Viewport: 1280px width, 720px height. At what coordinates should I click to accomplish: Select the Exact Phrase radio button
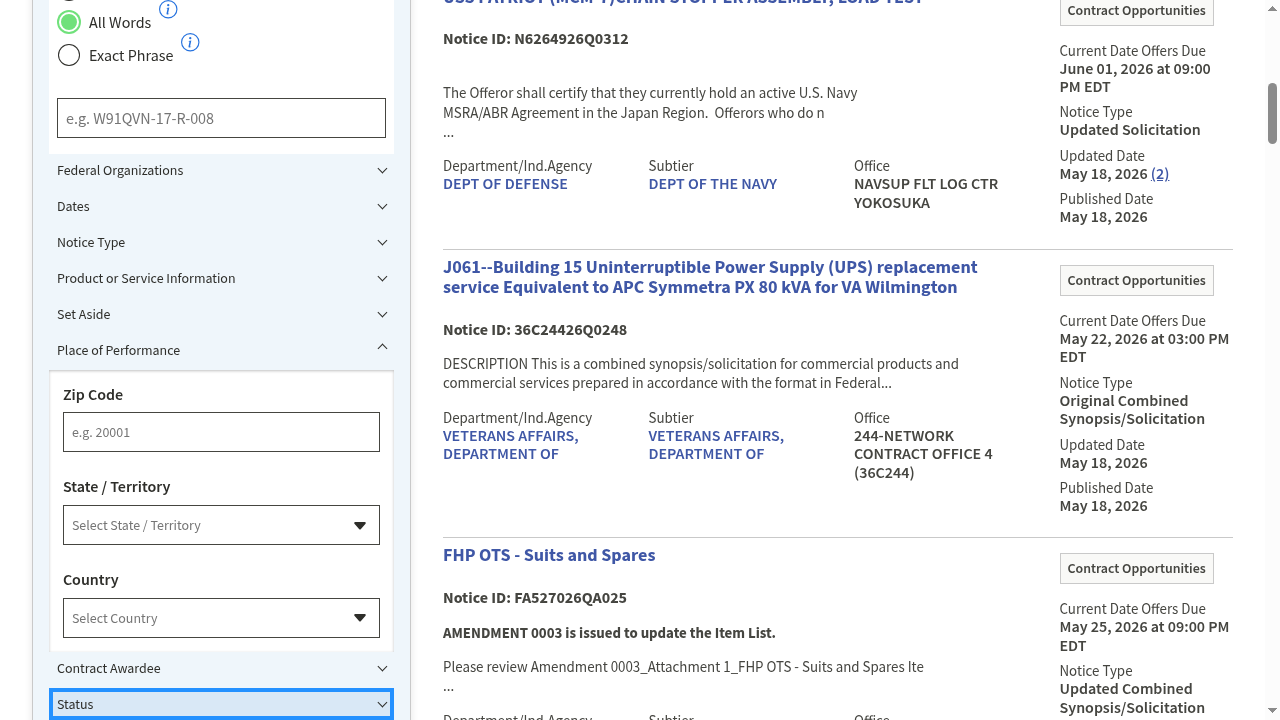pyautogui.click(x=69, y=55)
